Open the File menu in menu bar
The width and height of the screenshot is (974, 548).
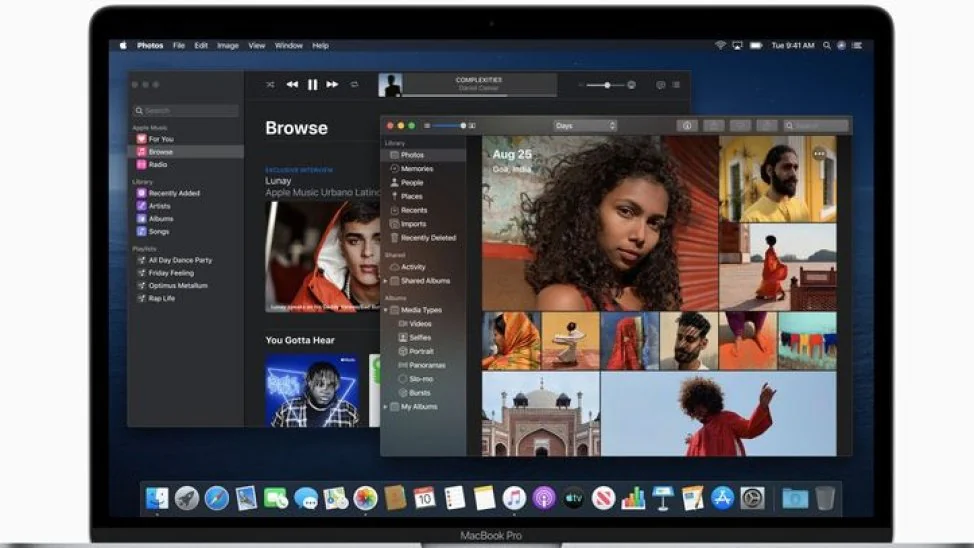[x=179, y=45]
